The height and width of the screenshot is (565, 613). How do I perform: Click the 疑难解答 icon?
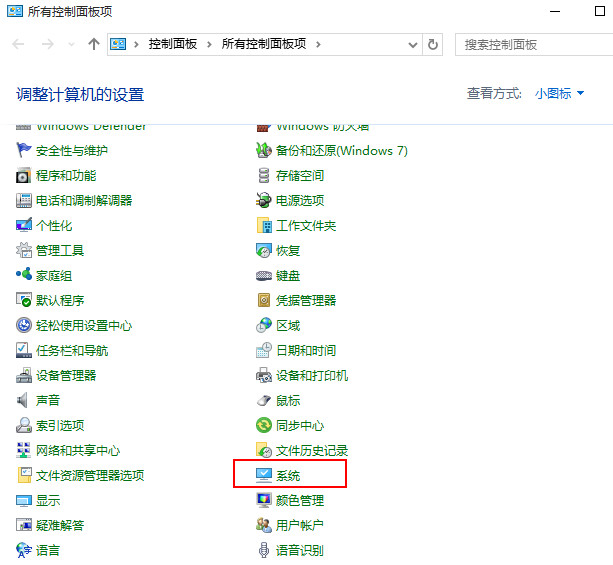click(x=23, y=526)
